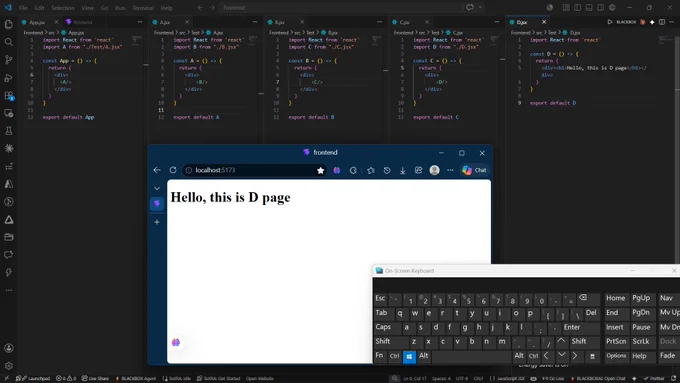Screen dimensions: 680x383
Task: Open the Terminal menu
Action: click(x=143, y=8)
